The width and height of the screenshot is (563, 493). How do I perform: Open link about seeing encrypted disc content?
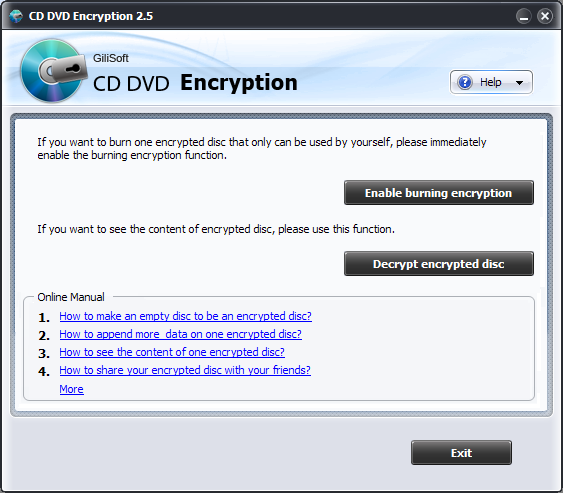click(172, 352)
